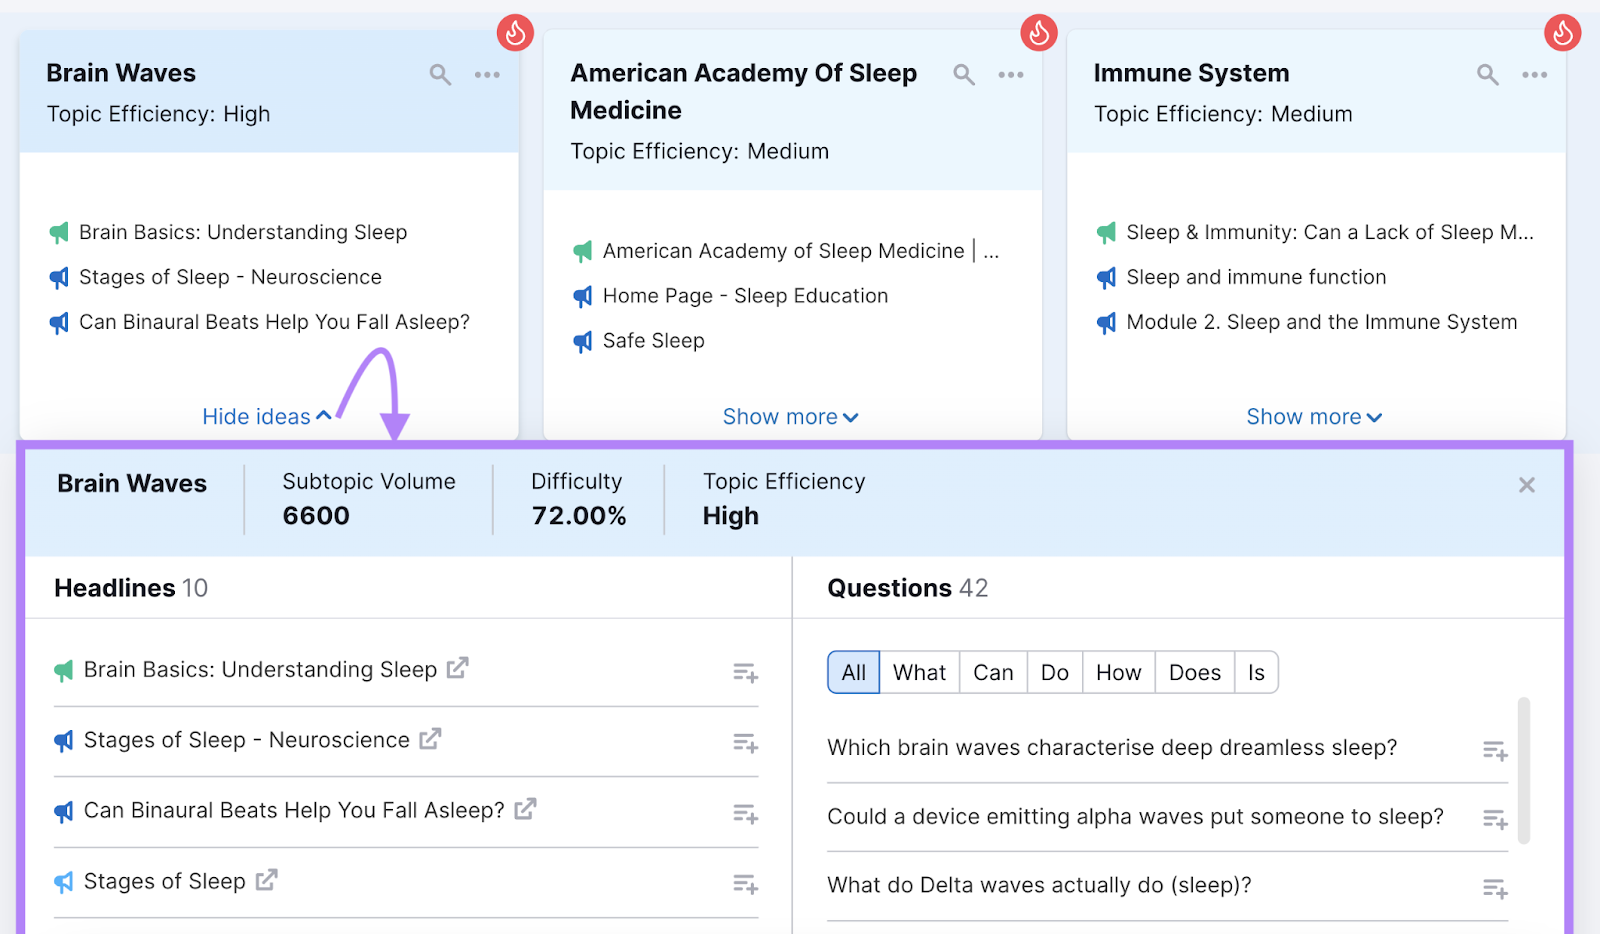Screen dimensions: 1600x934
Task: Click the trending fire icon on Immune System card
Action: pyautogui.click(x=1563, y=31)
